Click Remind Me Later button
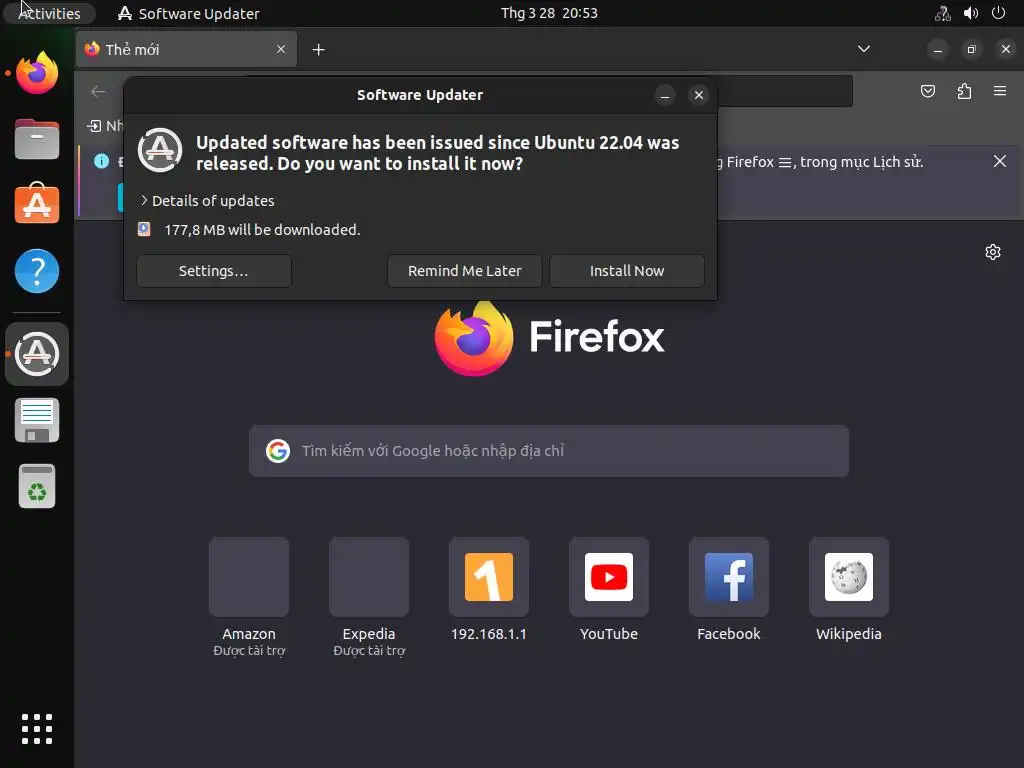Screen dimensions: 1024x768 click(464, 271)
